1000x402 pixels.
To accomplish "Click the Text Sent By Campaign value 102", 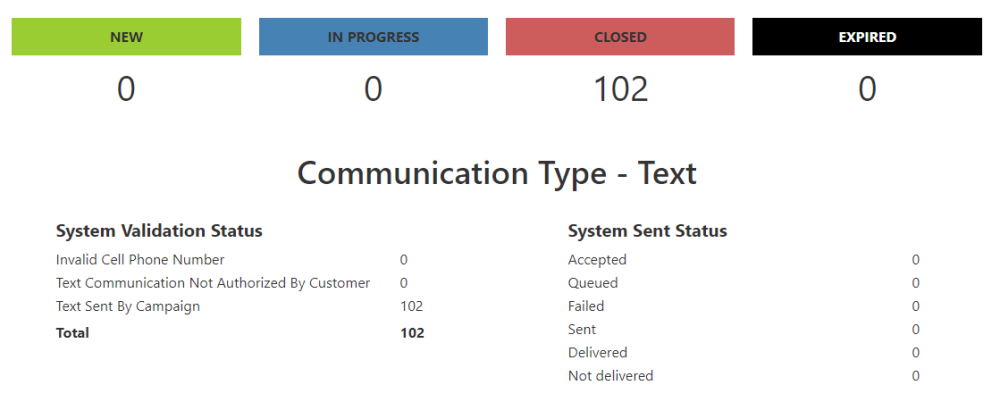I will pyautogui.click(x=411, y=306).
